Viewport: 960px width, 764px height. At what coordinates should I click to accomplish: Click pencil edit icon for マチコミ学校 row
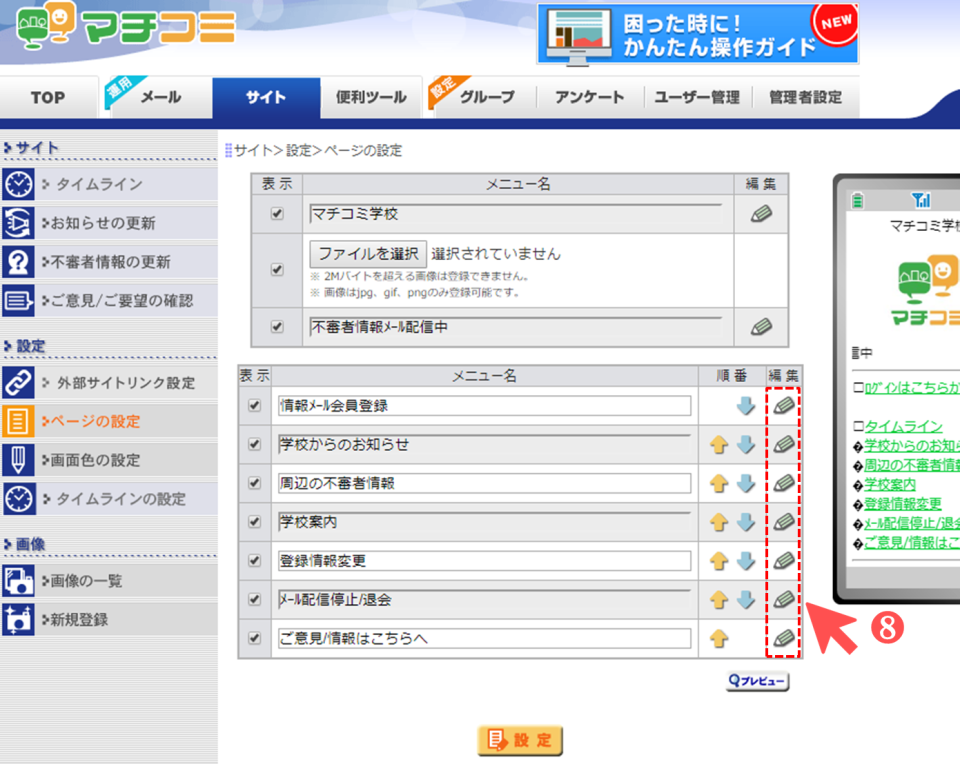click(760, 214)
